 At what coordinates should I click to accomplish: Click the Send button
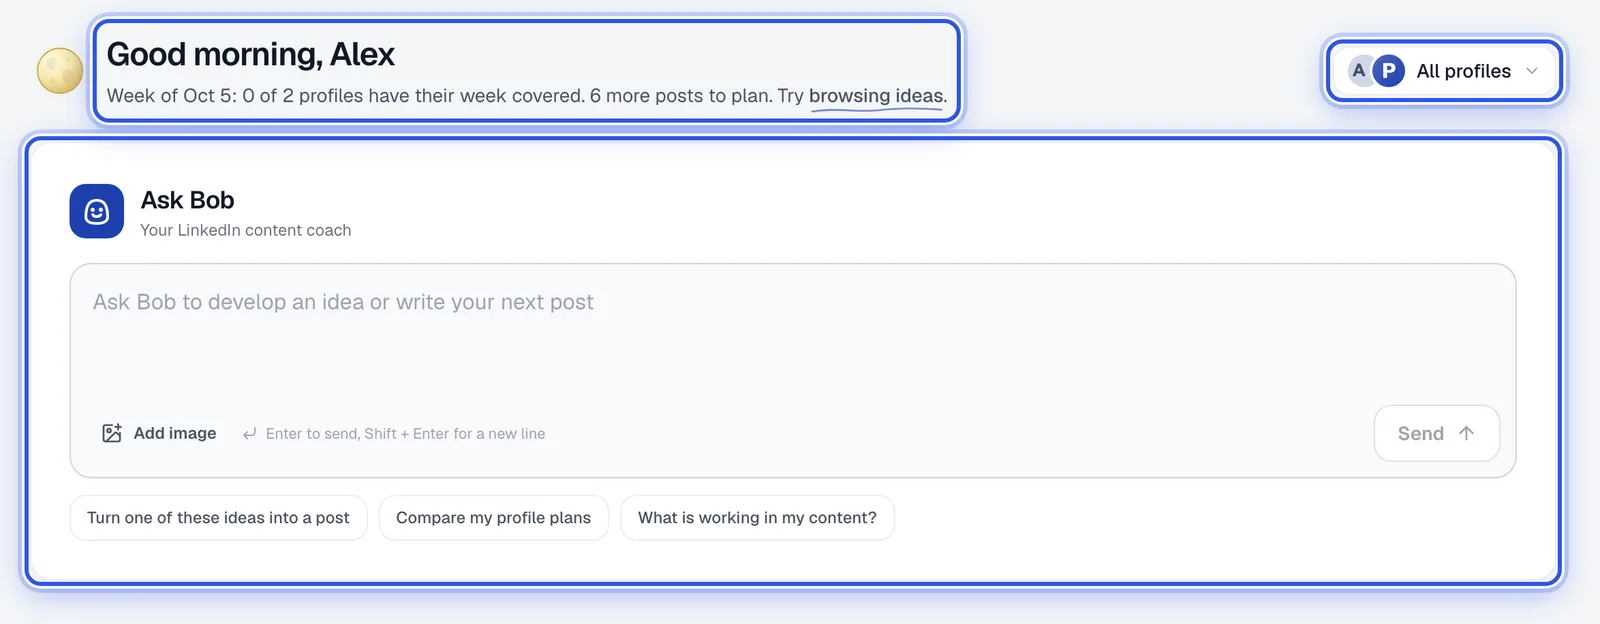pos(1437,433)
